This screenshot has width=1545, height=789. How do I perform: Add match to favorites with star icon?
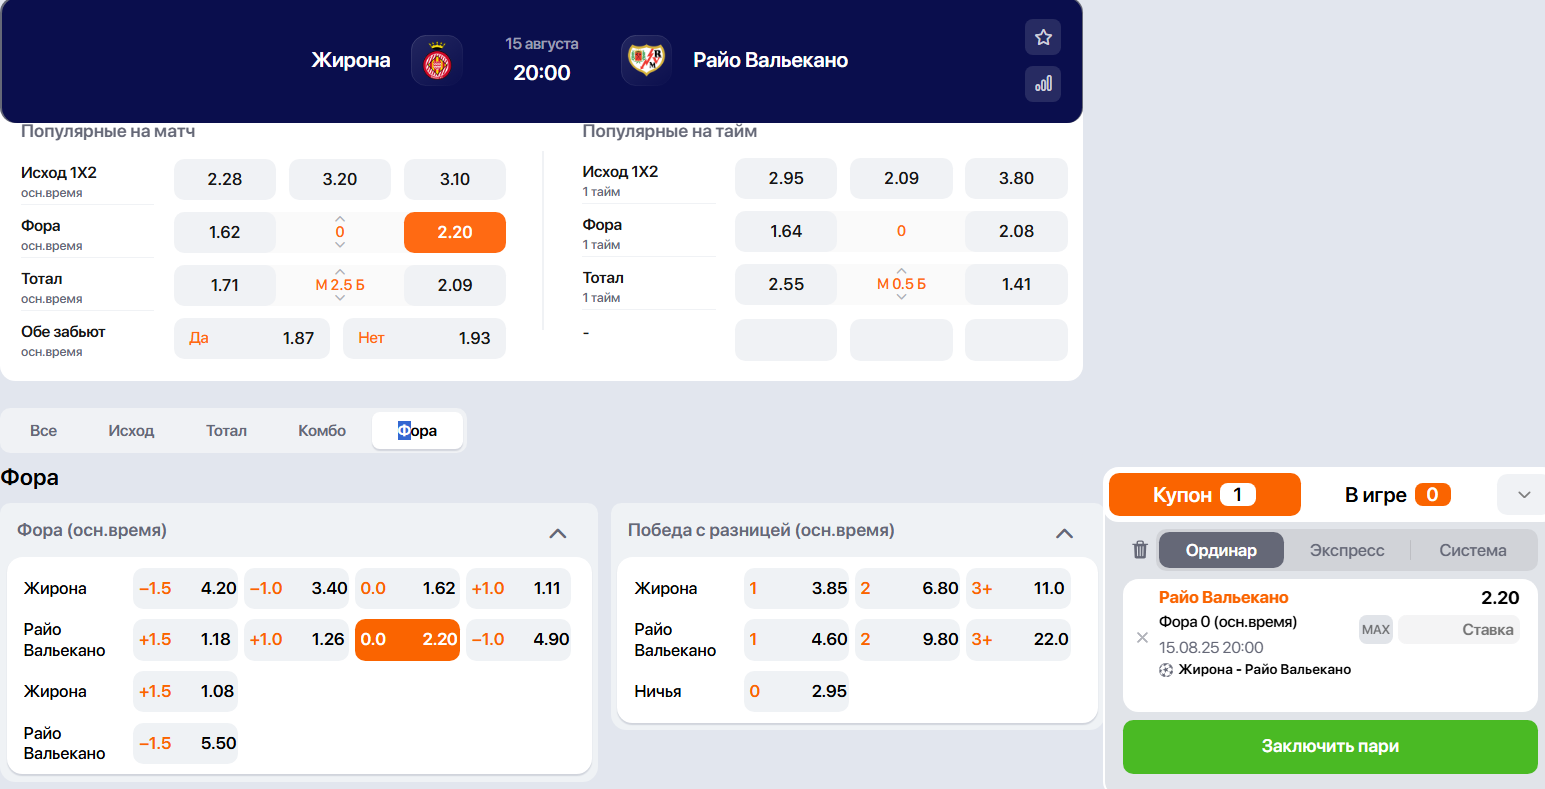[x=1043, y=37]
